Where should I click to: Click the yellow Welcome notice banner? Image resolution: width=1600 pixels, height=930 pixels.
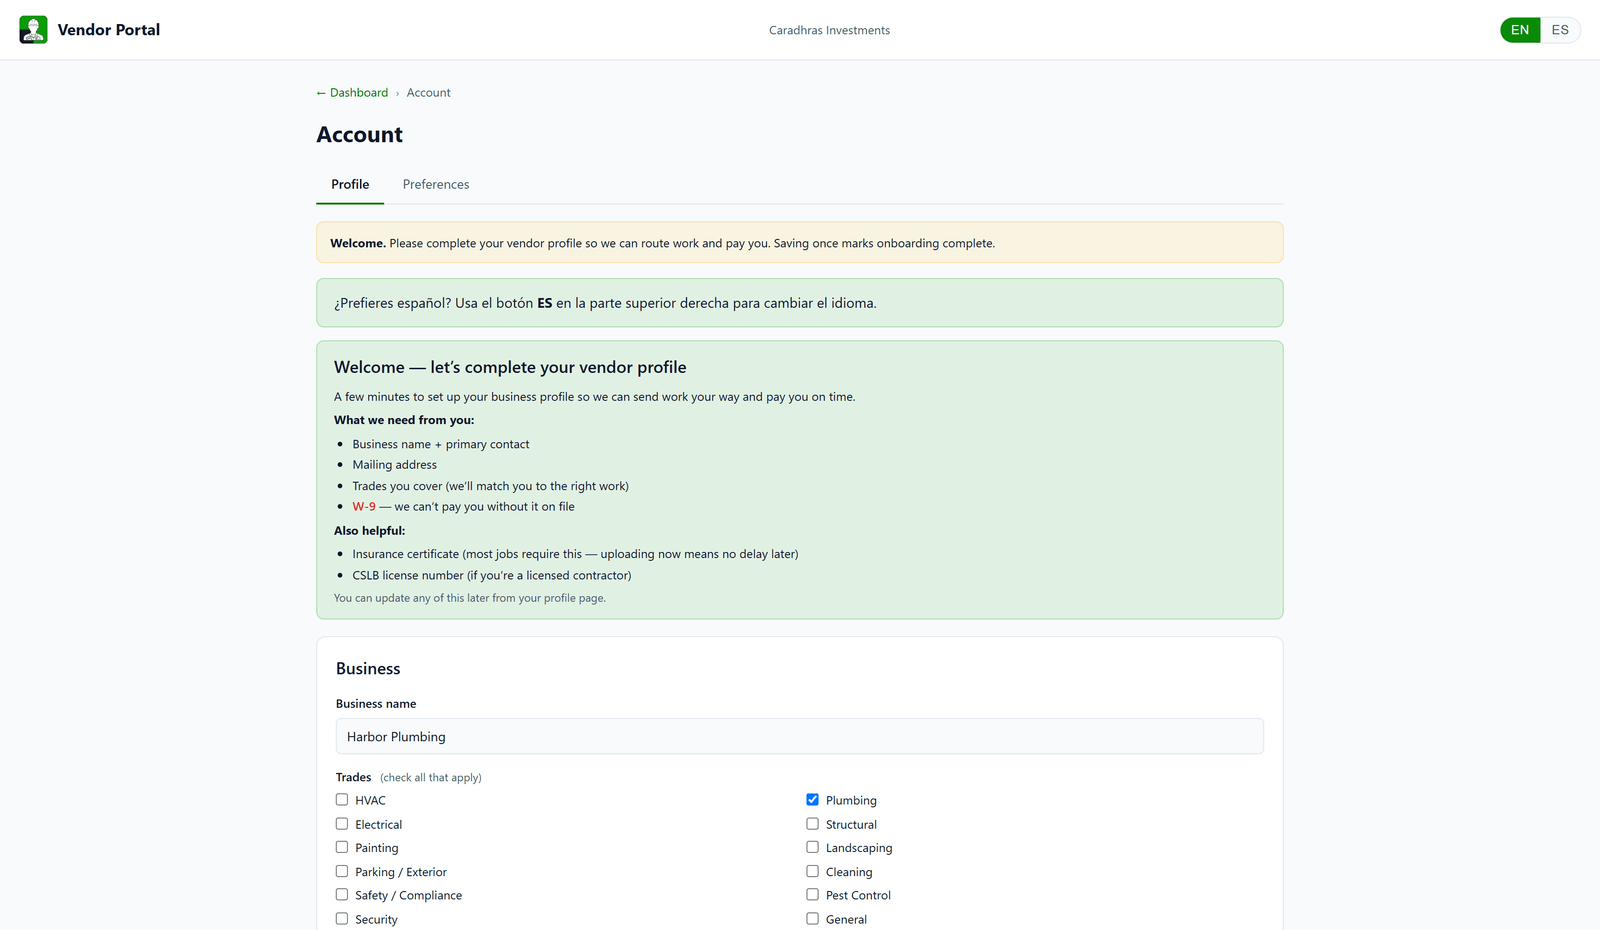point(800,243)
